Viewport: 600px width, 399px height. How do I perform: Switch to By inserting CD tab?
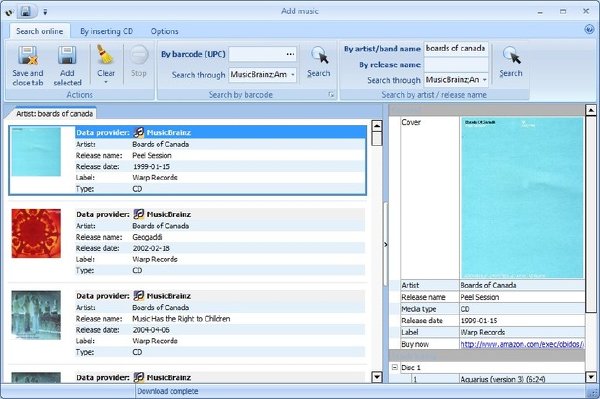pyautogui.click(x=106, y=31)
